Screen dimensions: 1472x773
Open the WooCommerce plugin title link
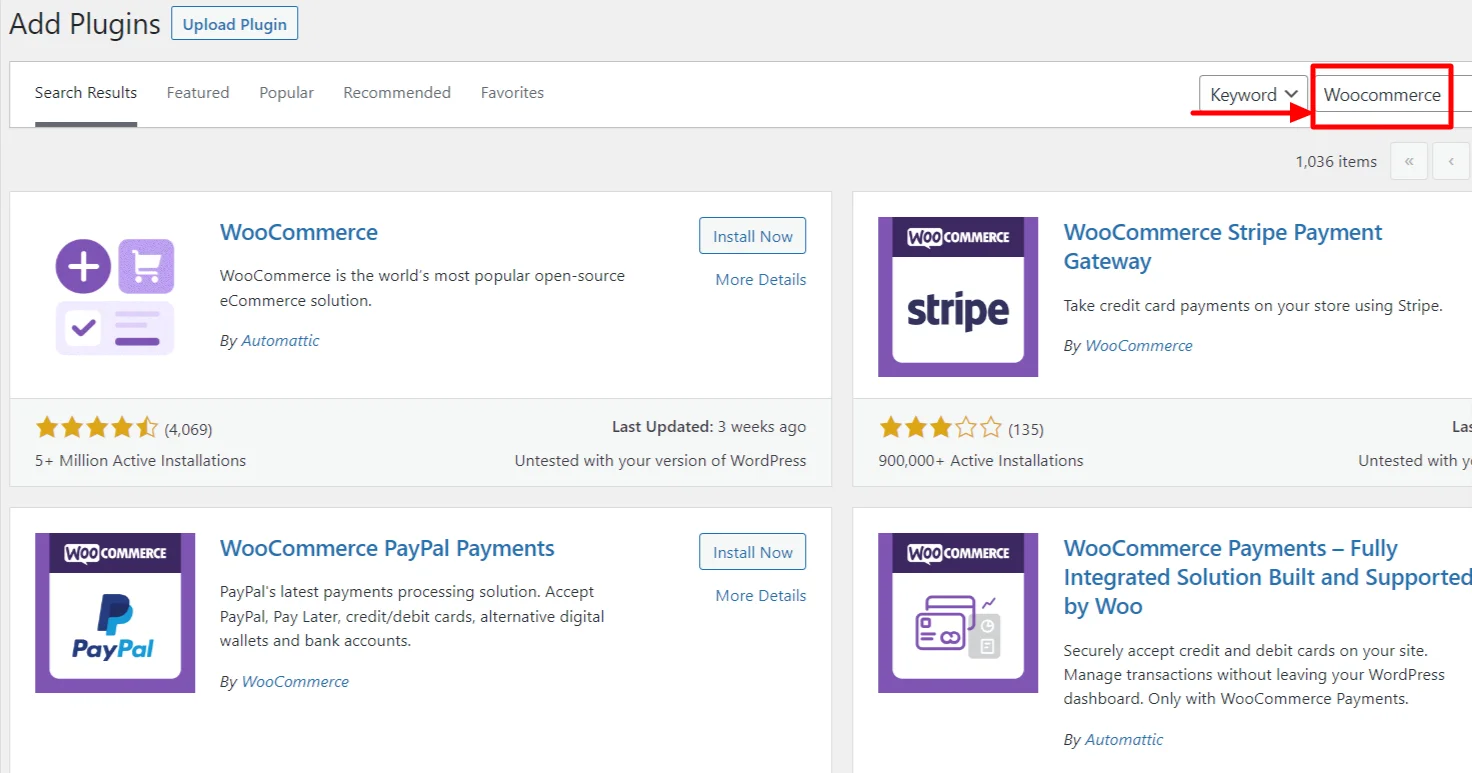coord(299,232)
